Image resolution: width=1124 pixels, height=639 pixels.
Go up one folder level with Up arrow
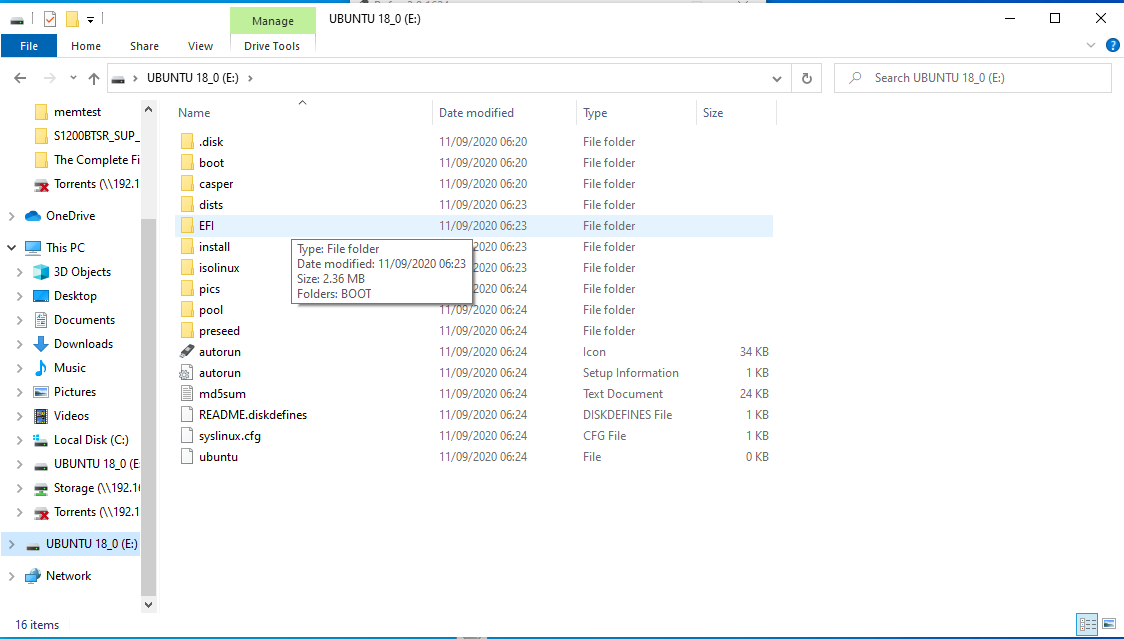pyautogui.click(x=93, y=77)
